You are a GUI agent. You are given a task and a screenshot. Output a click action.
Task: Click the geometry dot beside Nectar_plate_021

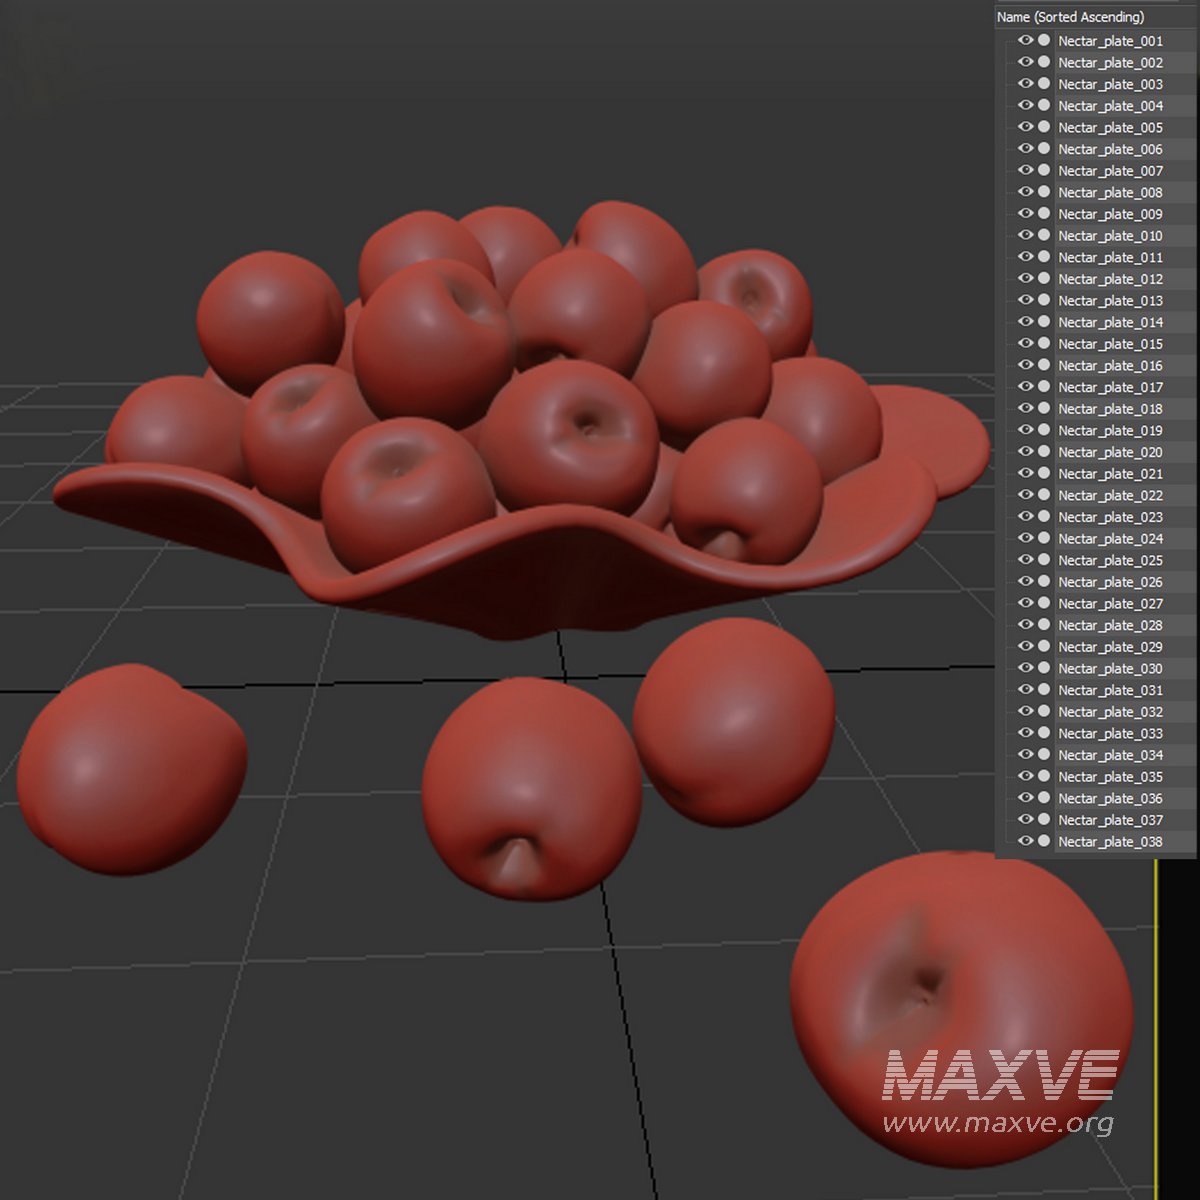click(x=1044, y=474)
